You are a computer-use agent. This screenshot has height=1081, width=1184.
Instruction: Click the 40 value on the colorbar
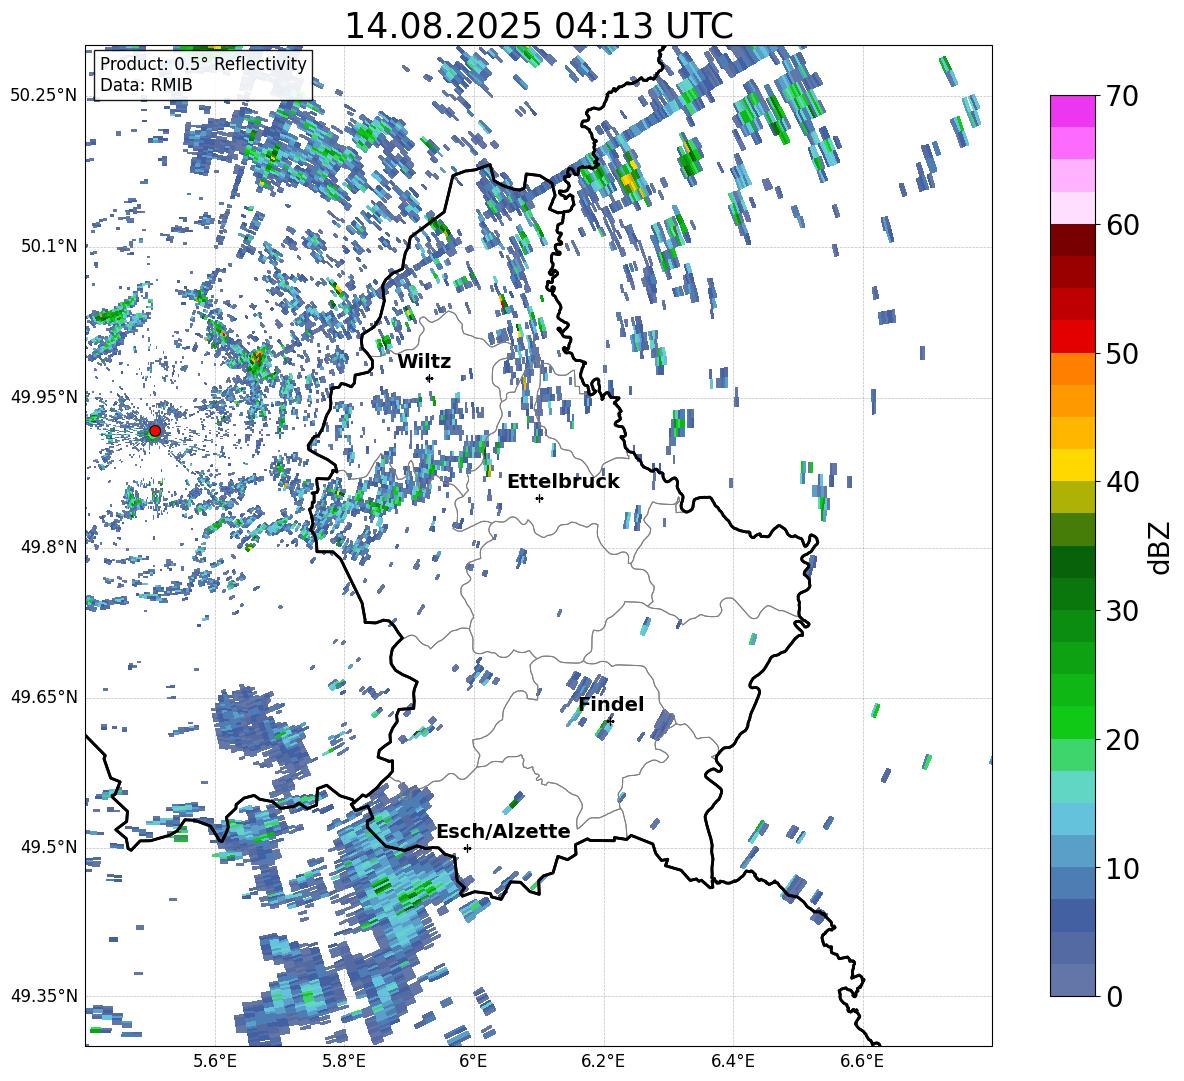1121,482
